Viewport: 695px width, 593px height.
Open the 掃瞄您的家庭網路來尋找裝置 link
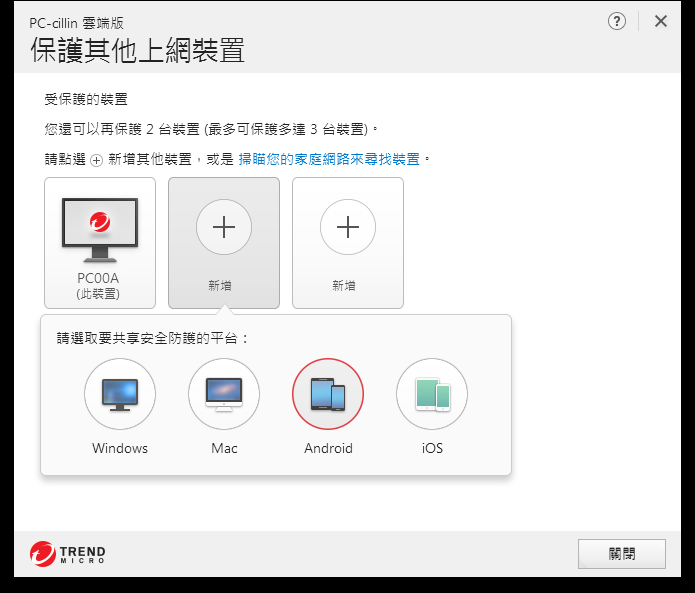pos(329,159)
